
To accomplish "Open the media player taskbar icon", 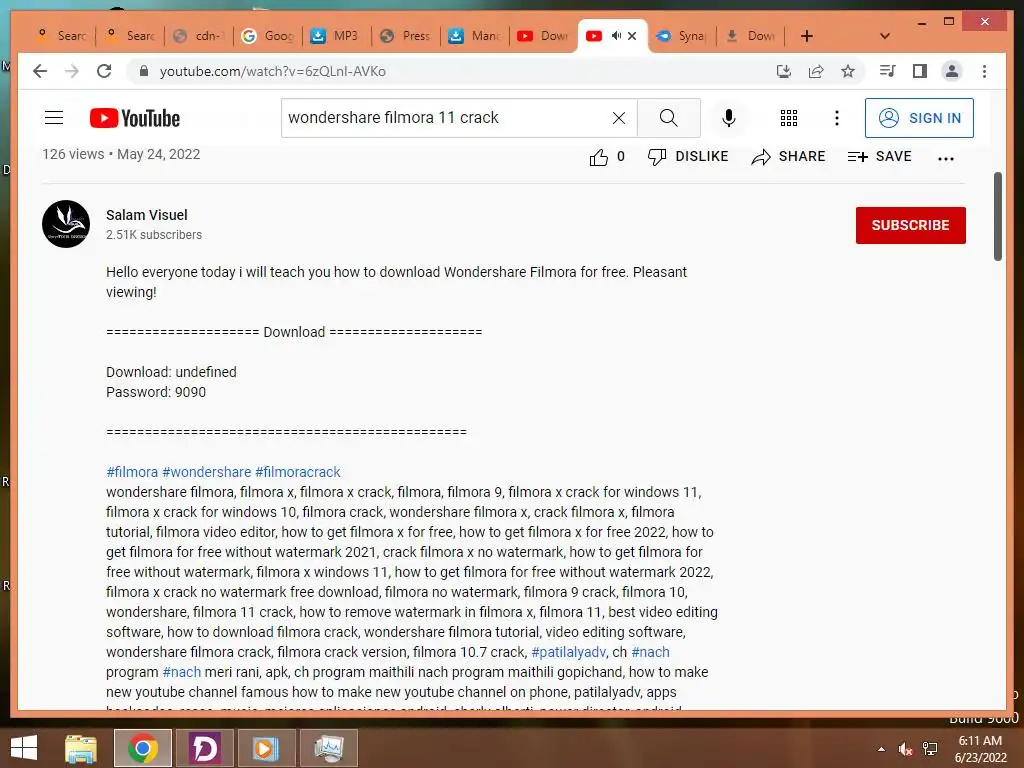I will (266, 748).
